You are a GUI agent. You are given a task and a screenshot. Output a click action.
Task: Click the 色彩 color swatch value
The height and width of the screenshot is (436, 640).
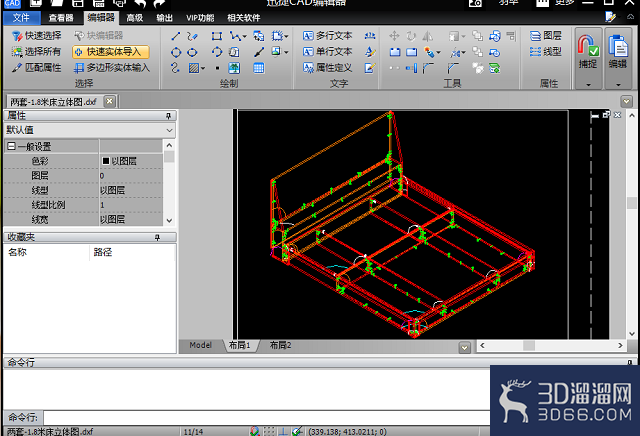[x=106, y=161]
